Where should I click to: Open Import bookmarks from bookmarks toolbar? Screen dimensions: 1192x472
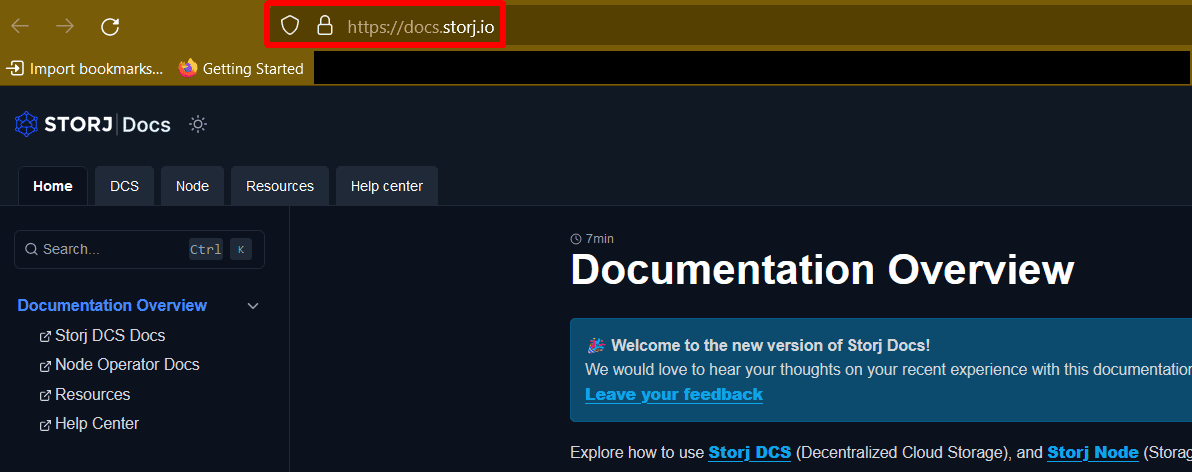point(85,69)
